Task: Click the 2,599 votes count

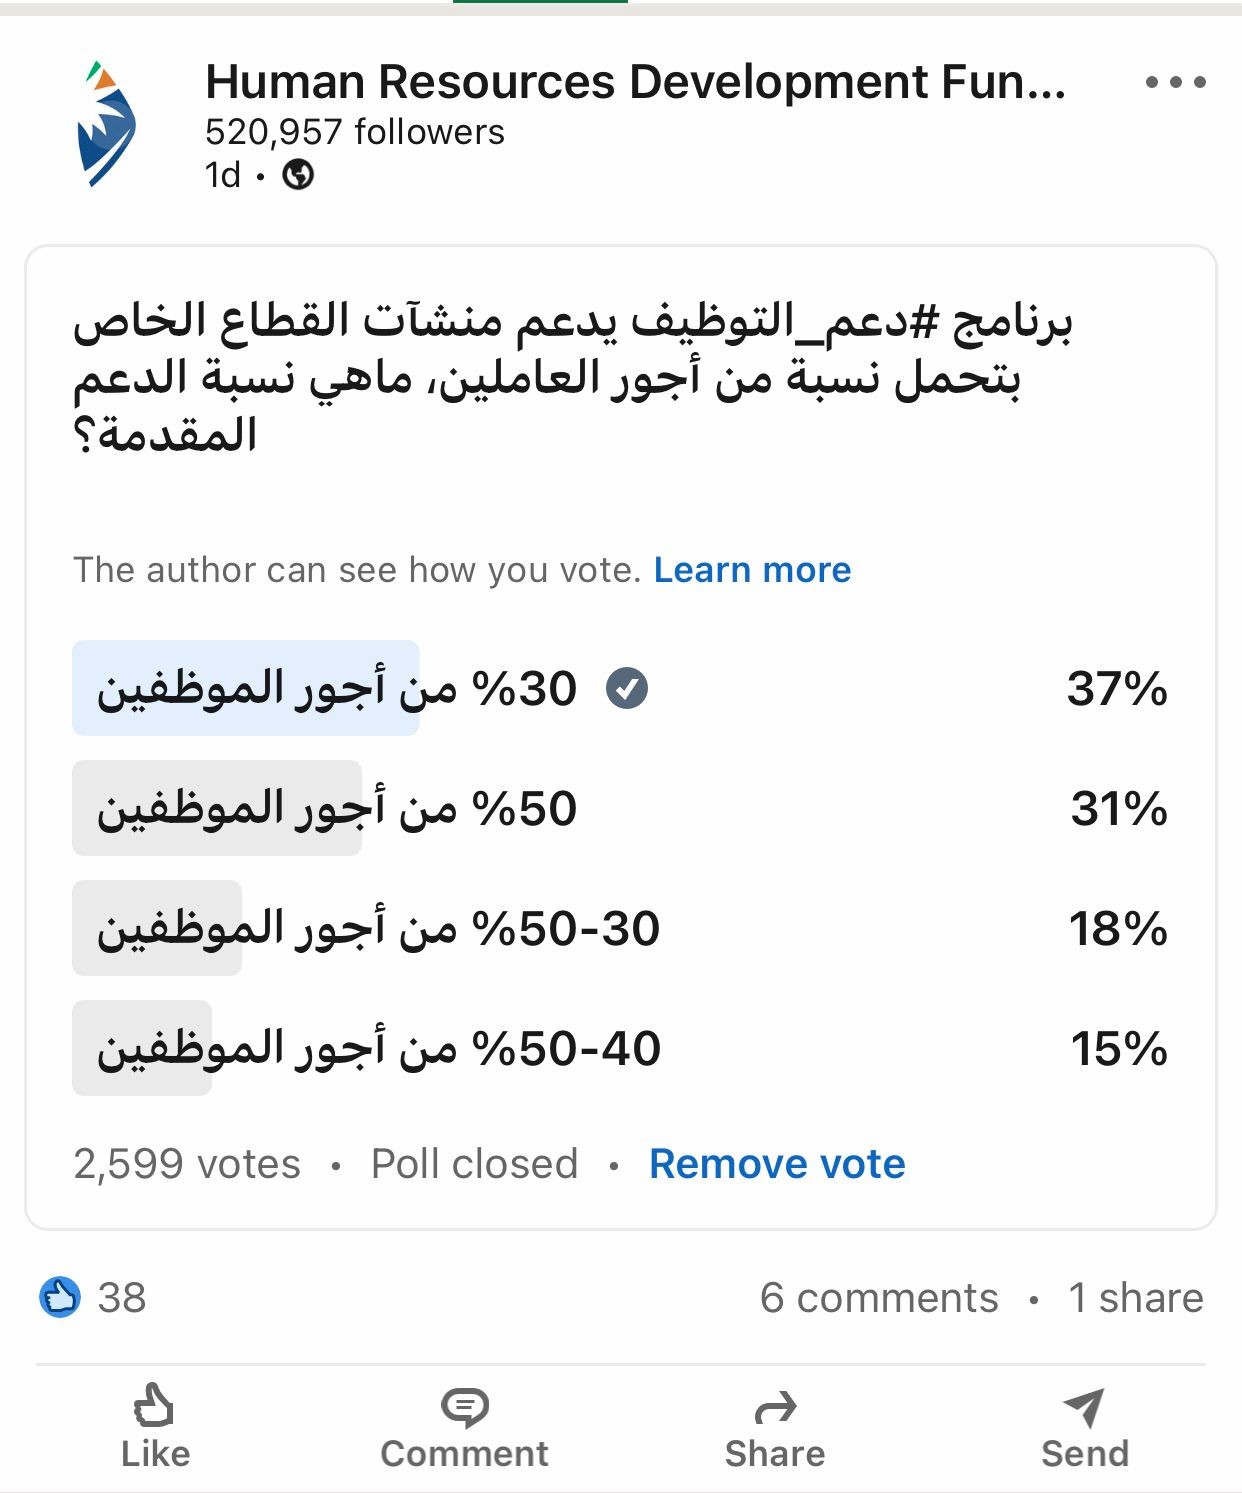Action: pos(187,1164)
